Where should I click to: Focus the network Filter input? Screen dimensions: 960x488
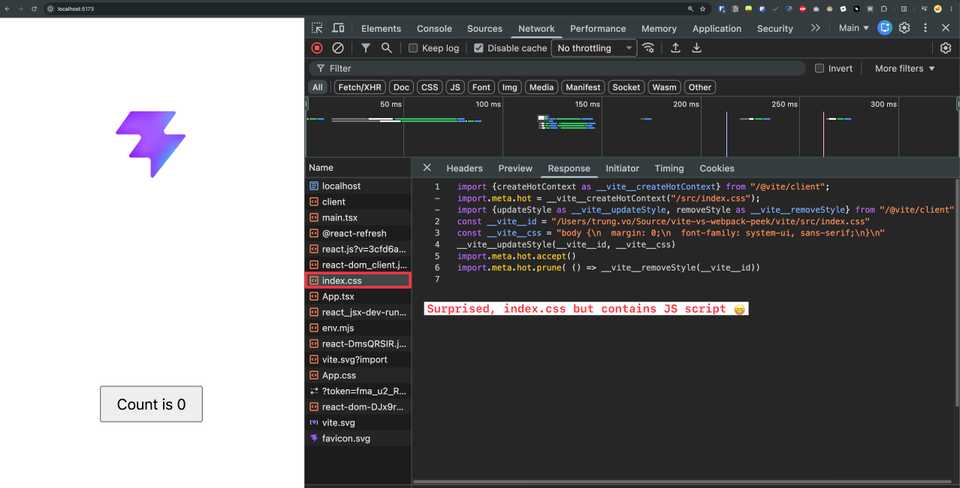pyautogui.click(x=557, y=69)
